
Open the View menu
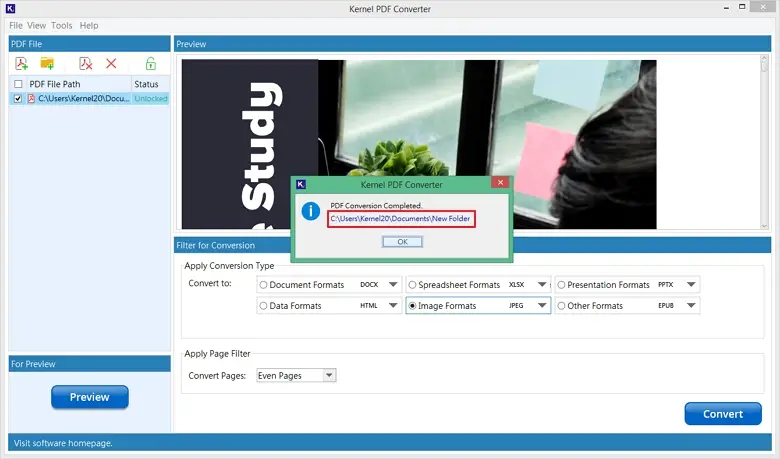(x=36, y=25)
